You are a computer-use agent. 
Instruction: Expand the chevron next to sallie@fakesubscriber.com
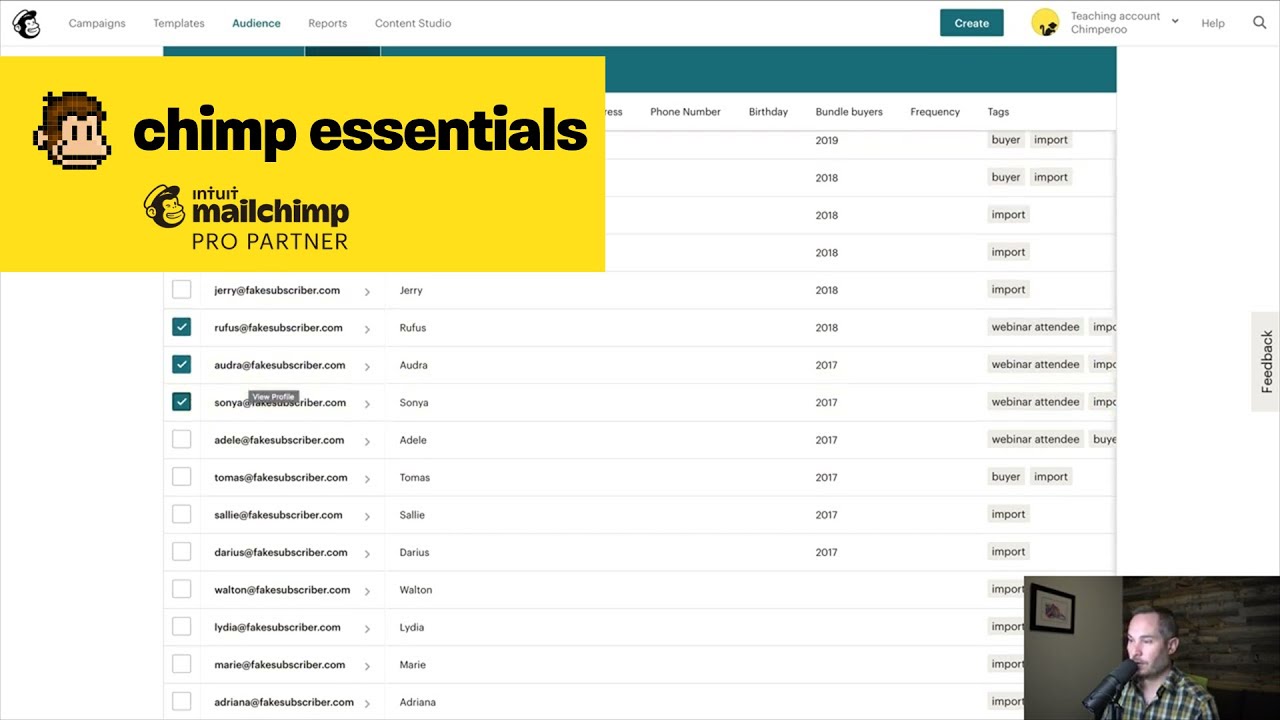(367, 516)
